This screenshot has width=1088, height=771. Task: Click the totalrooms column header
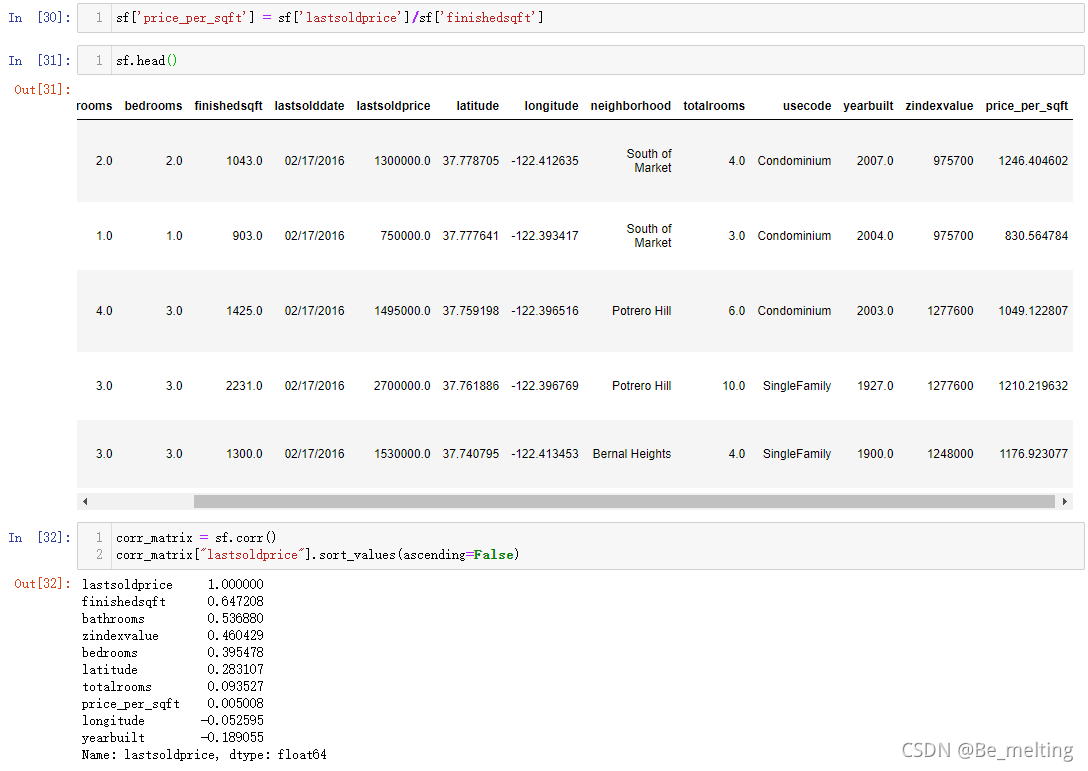click(x=714, y=105)
